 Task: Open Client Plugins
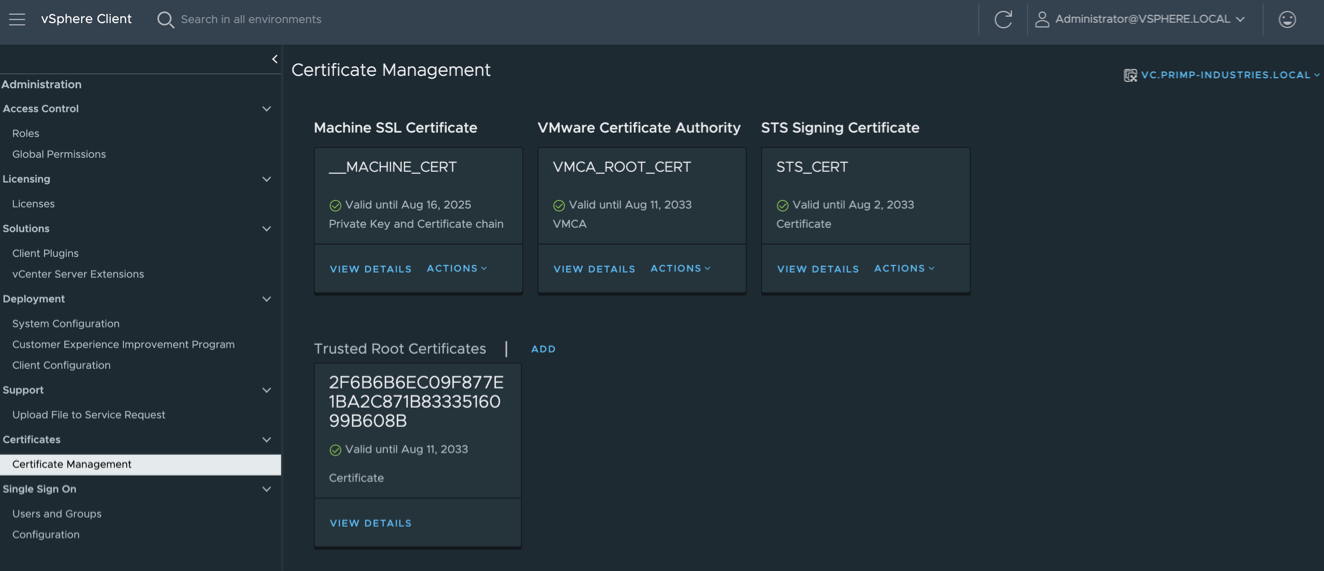[45, 253]
